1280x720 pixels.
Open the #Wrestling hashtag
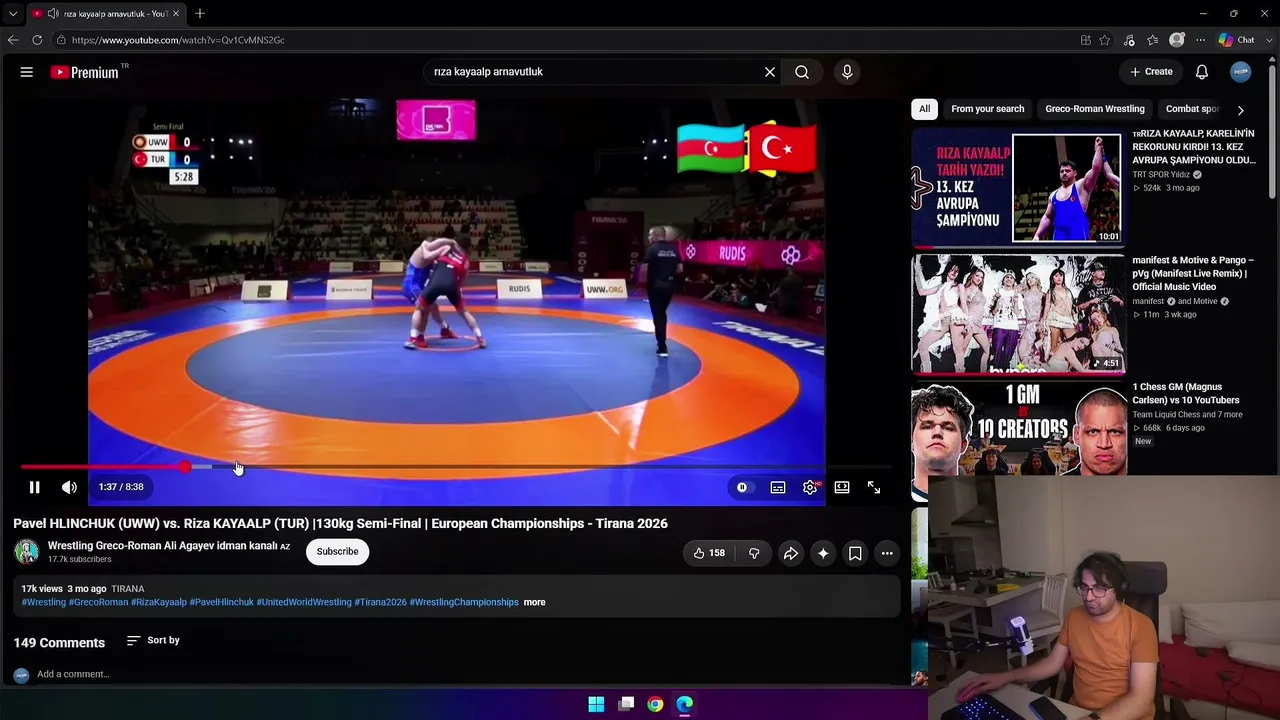pos(44,602)
